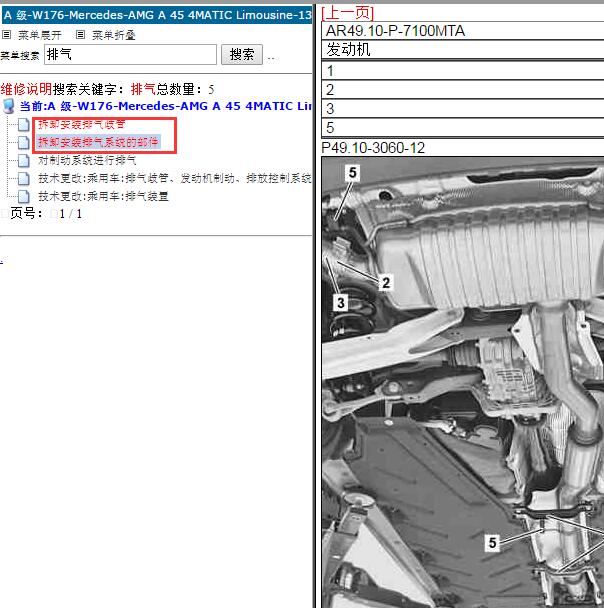Screen dimensions: 604x608
Task: Click page icon beside 技术更改 排气装置 entry
Action: coord(24,196)
